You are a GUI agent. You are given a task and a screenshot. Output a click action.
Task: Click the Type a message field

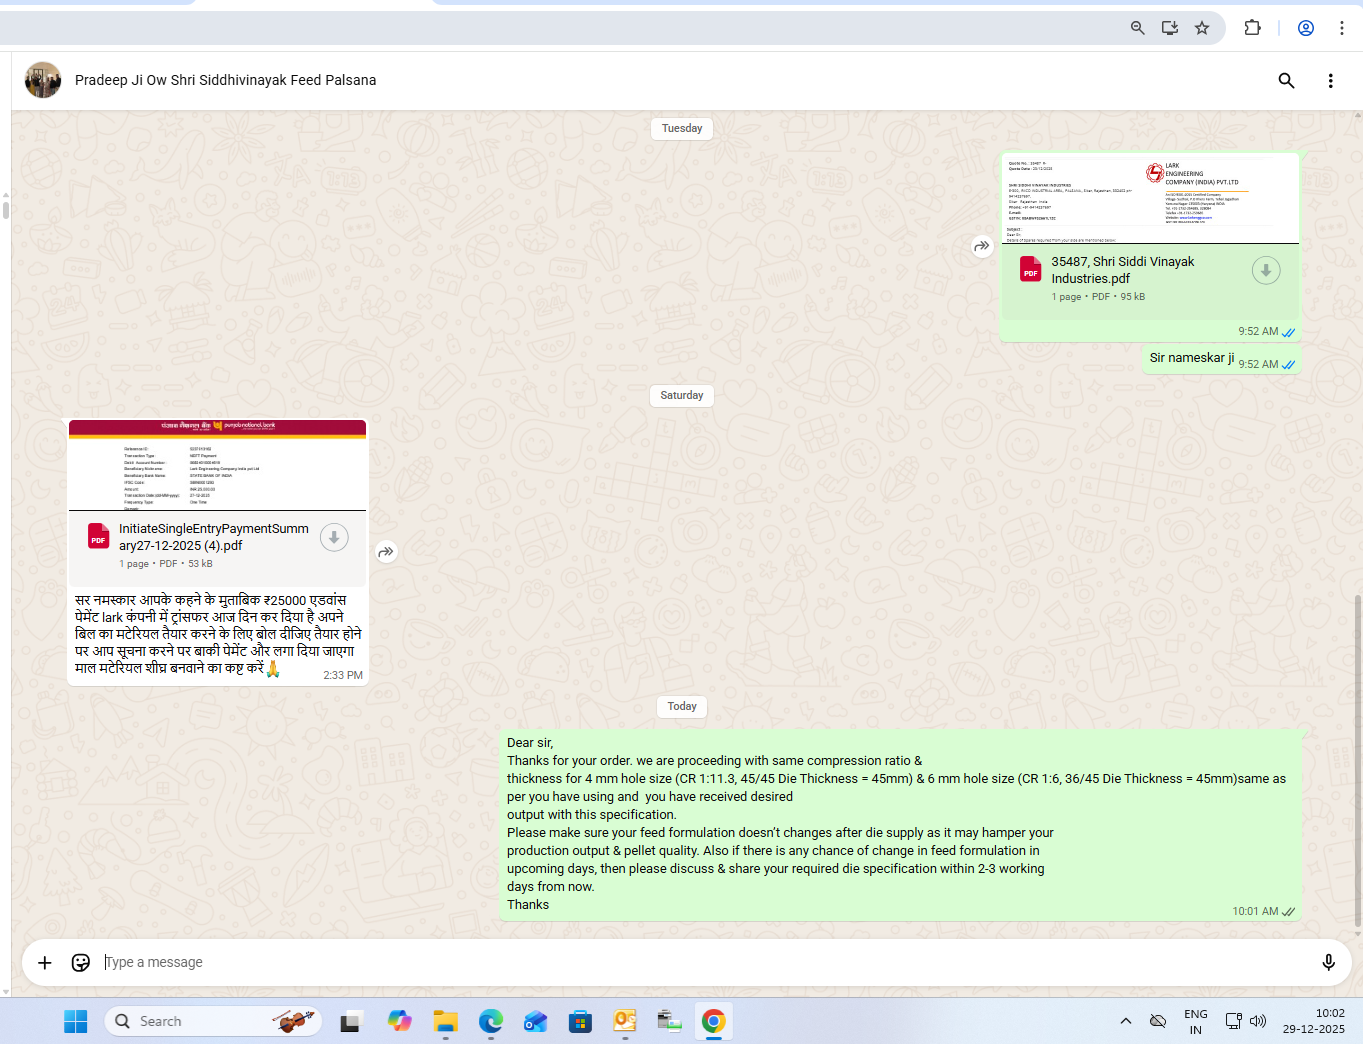pyautogui.click(x=700, y=963)
